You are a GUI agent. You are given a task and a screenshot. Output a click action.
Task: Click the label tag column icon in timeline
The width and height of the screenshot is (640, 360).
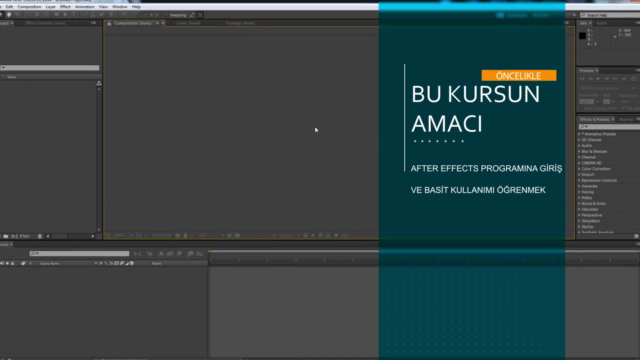tap(23, 264)
